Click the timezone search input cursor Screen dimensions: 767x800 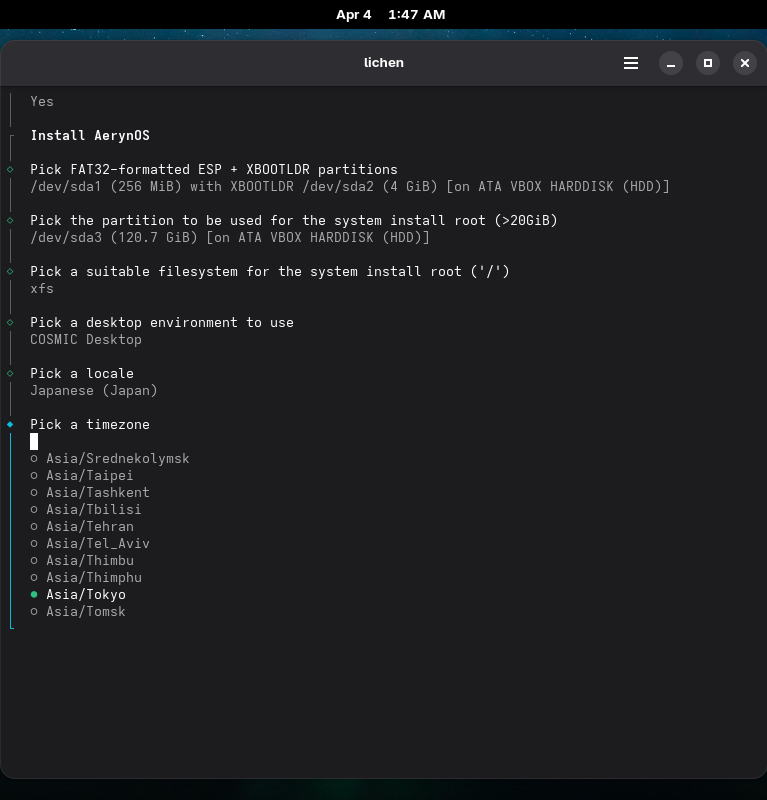pyautogui.click(x=34, y=441)
